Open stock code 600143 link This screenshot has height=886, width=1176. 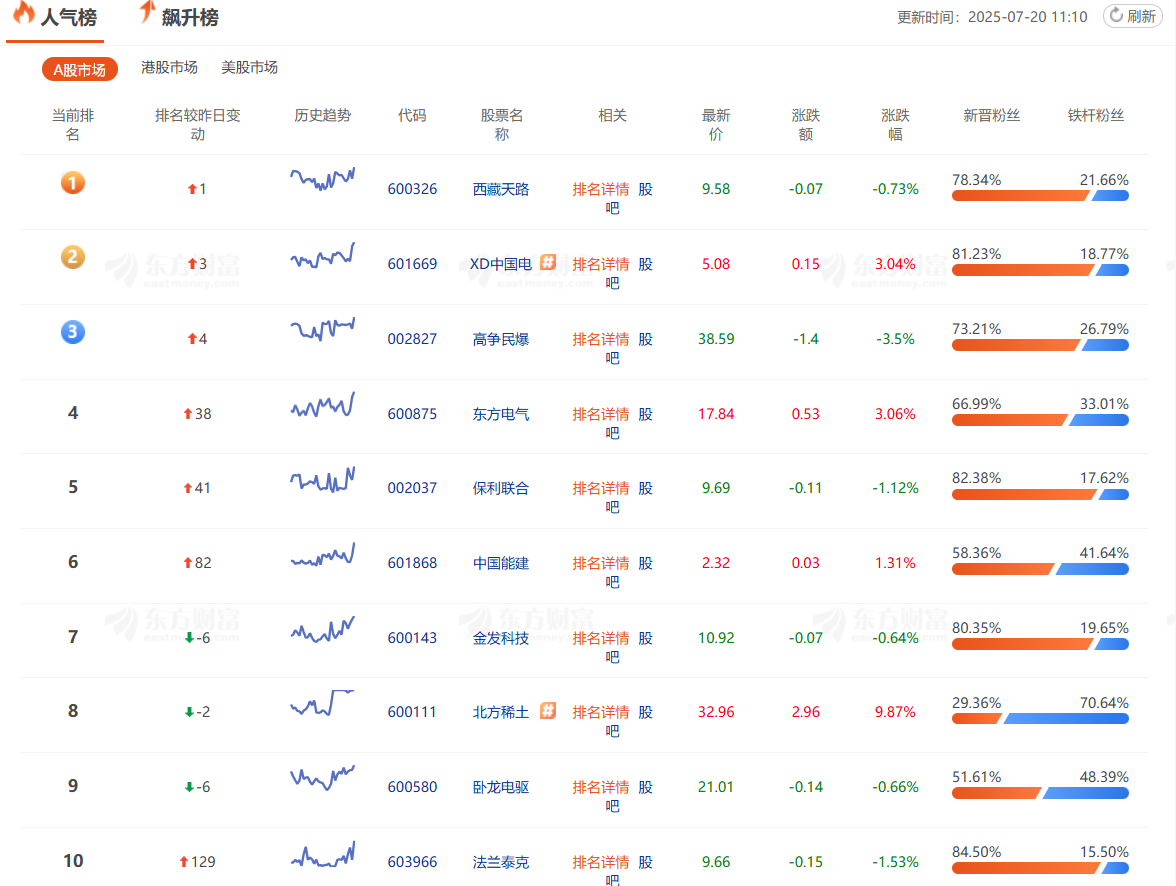coord(412,638)
